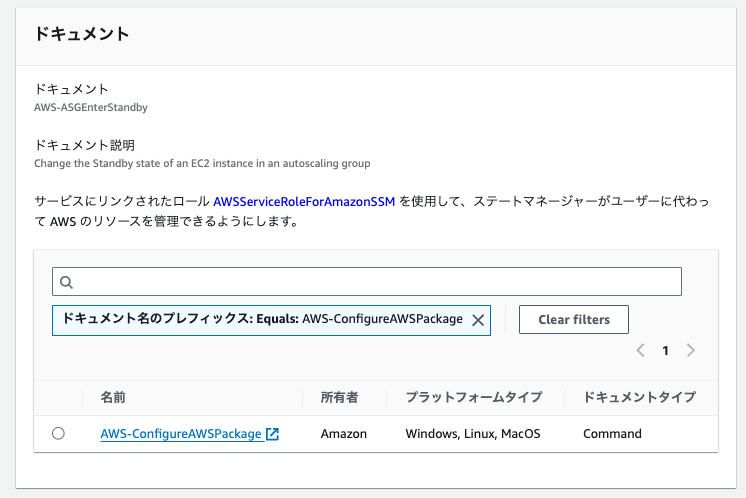Click the document name prefix filter chip

(262, 320)
